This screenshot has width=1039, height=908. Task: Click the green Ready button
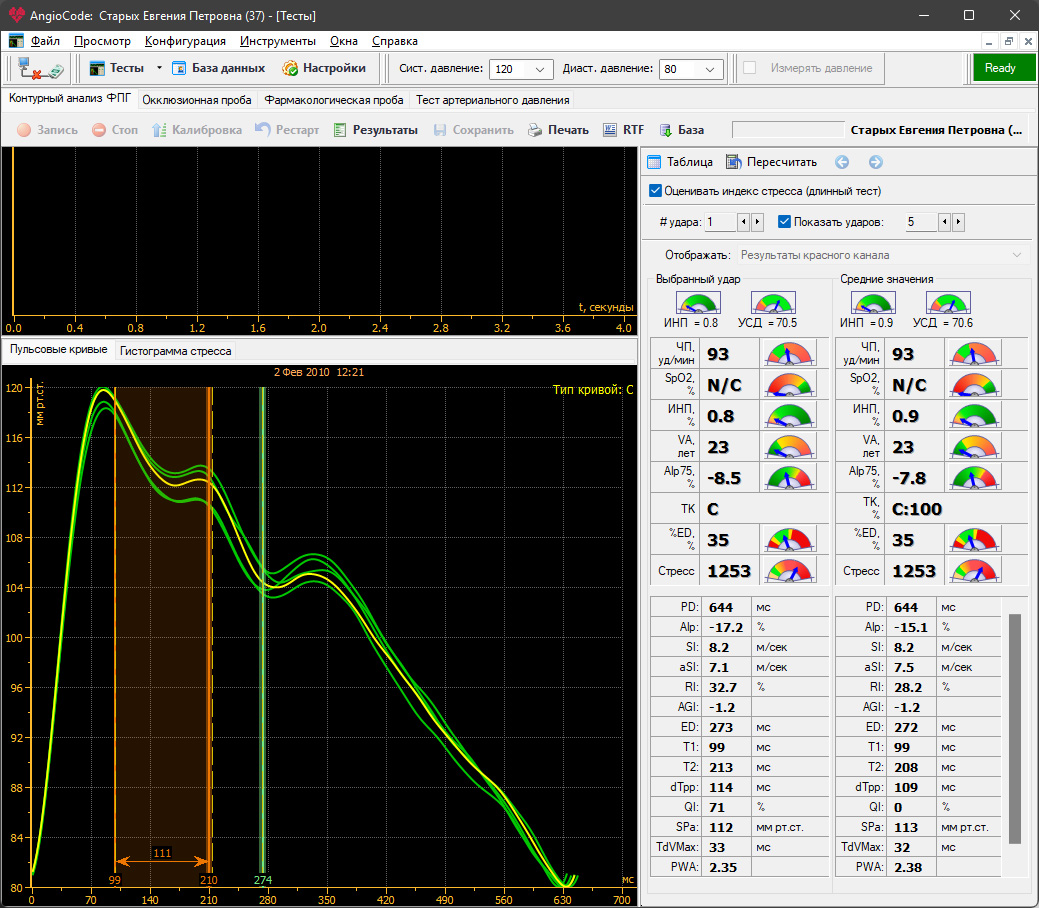[x=999, y=68]
